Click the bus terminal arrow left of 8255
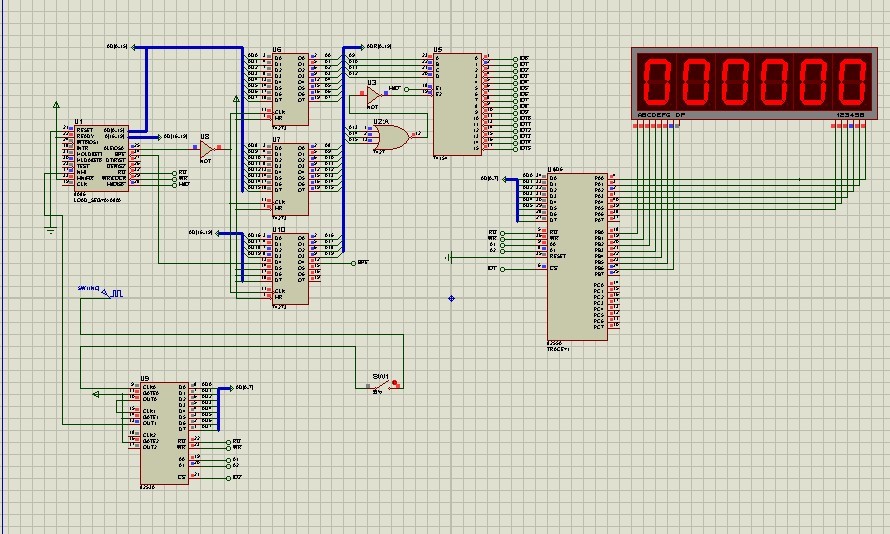Viewport: 890px width, 534px height. [503, 179]
